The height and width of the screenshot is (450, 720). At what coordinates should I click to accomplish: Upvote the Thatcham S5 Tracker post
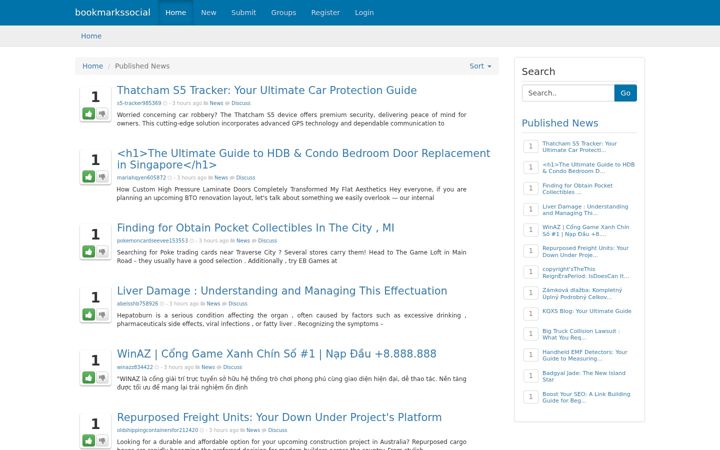pos(89,113)
